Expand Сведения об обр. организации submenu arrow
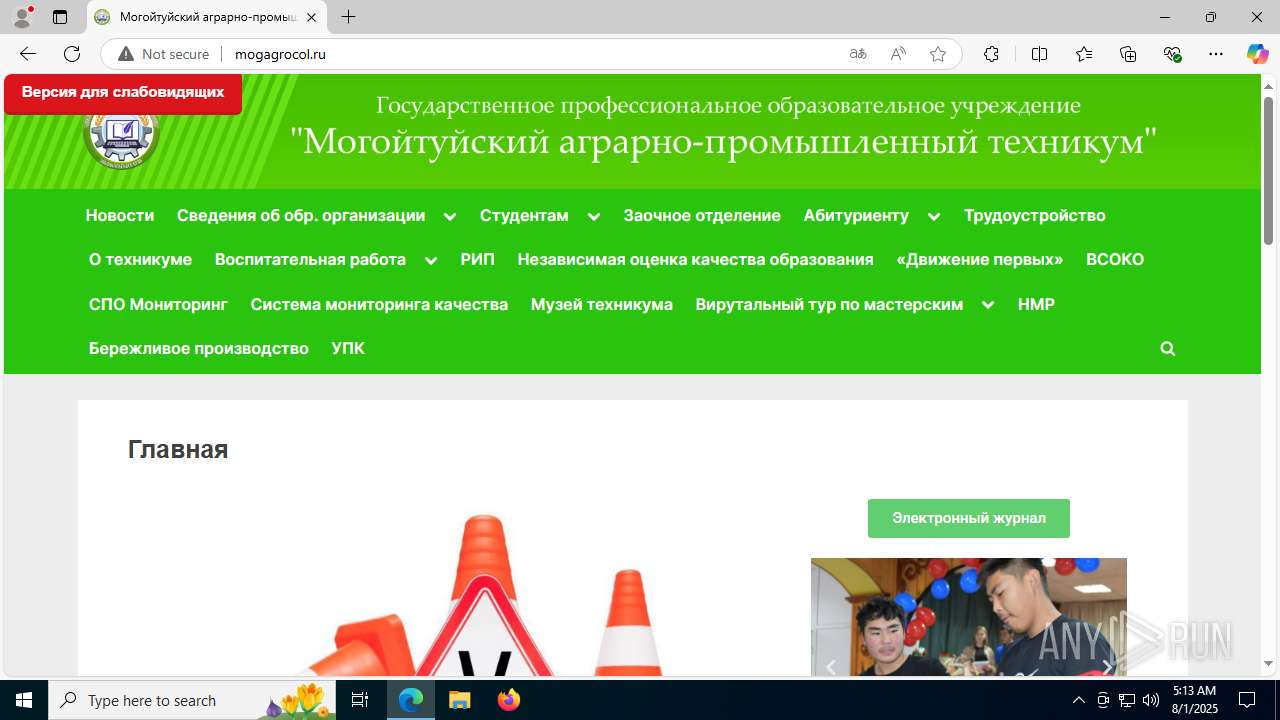Screen dimensions: 1280x720 pyautogui.click(x=450, y=216)
